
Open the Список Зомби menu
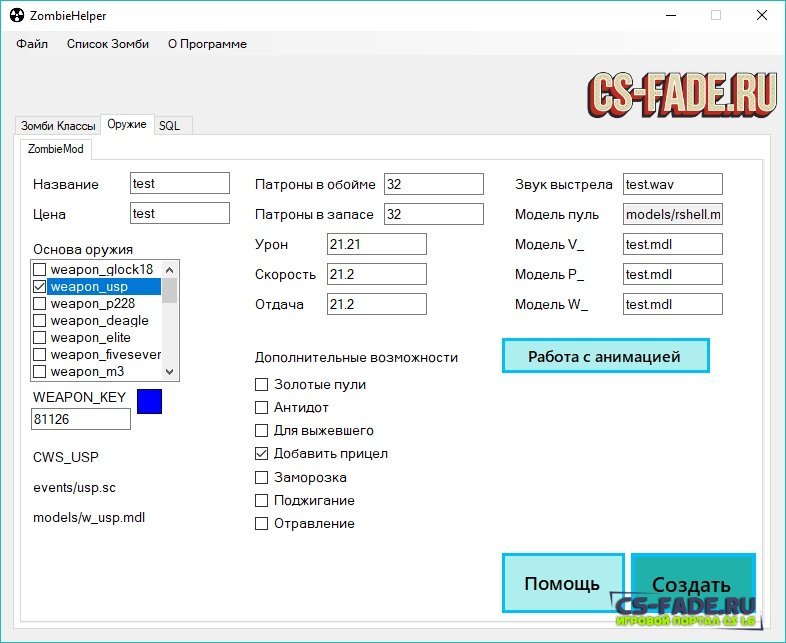tap(108, 44)
